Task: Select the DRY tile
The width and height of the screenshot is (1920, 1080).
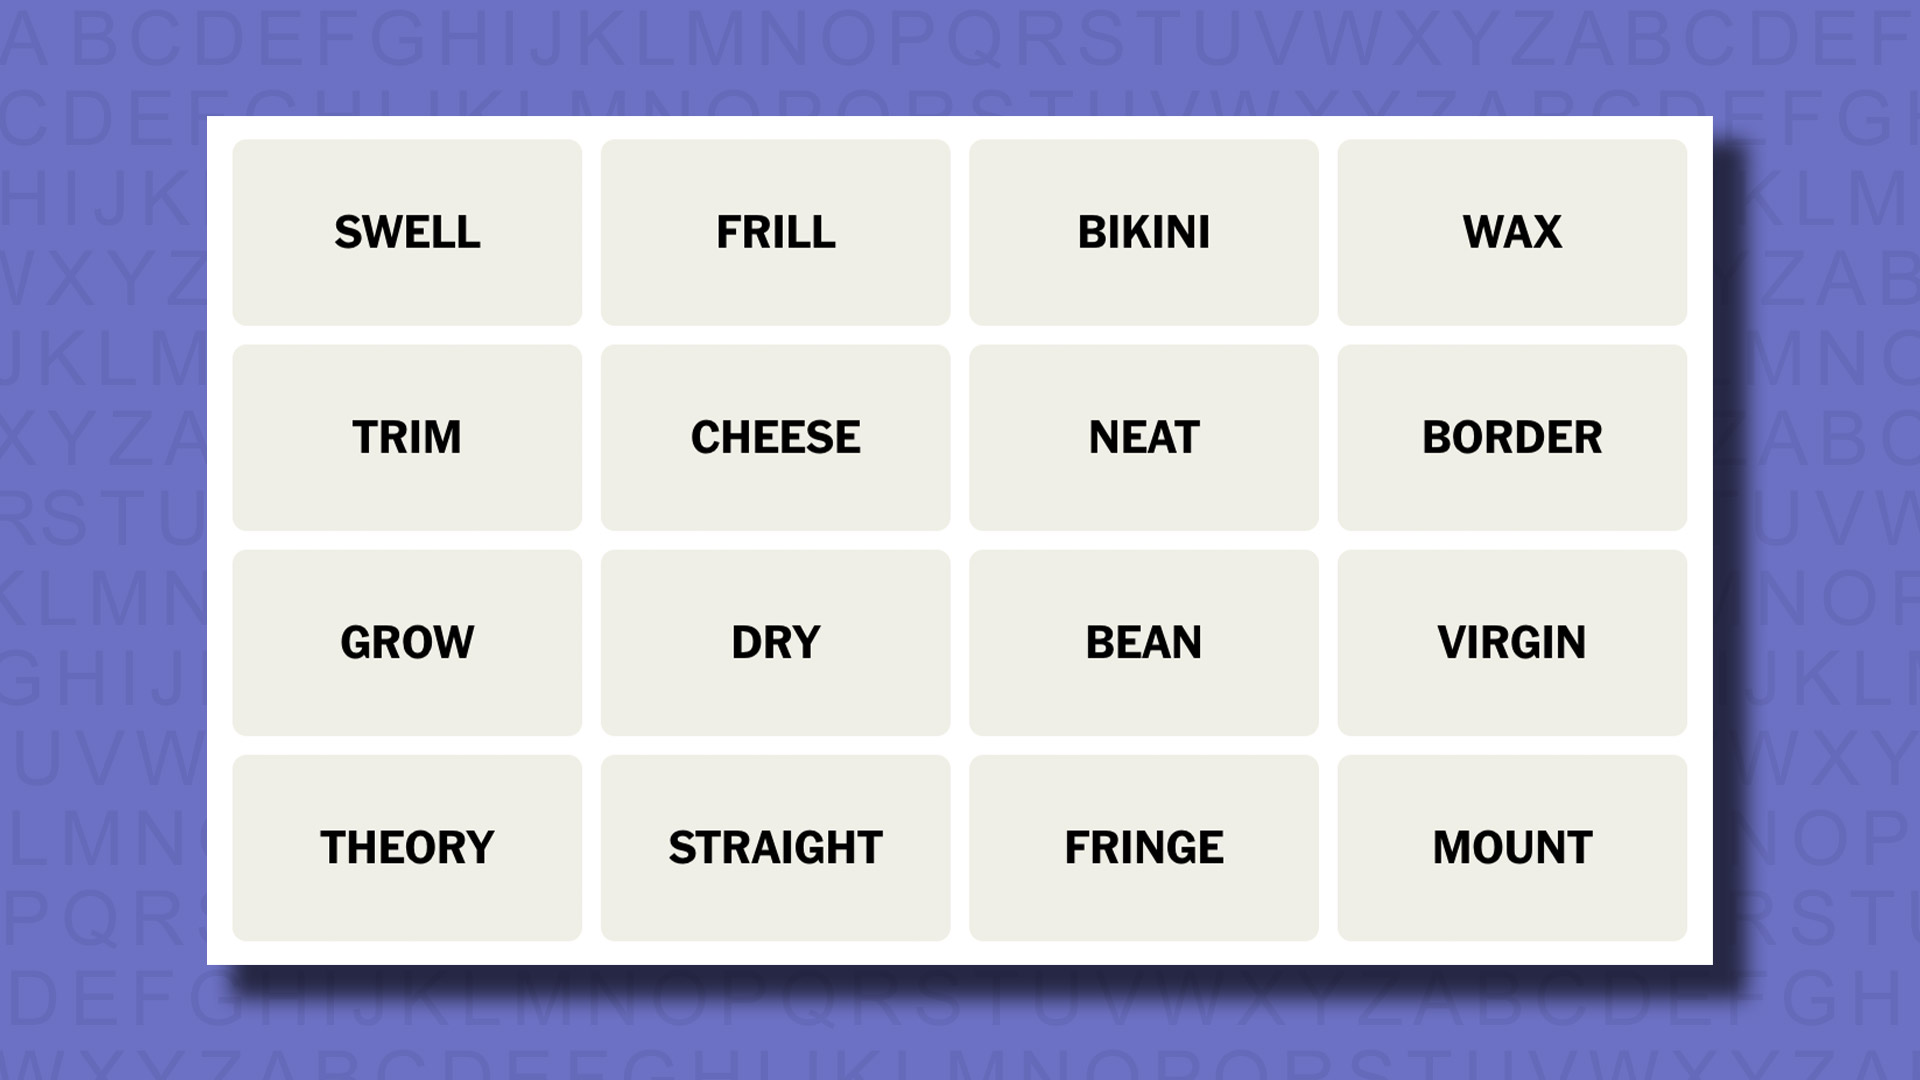Action: tap(774, 642)
